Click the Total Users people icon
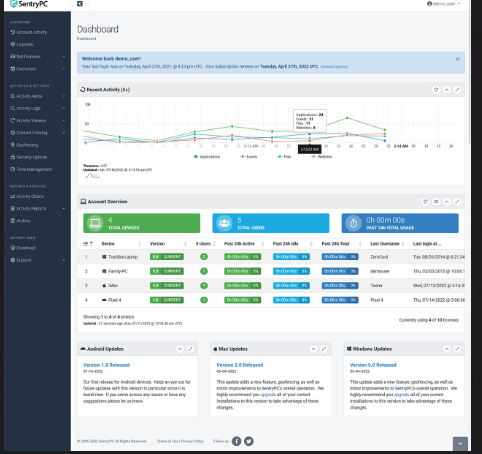 pos(224,223)
